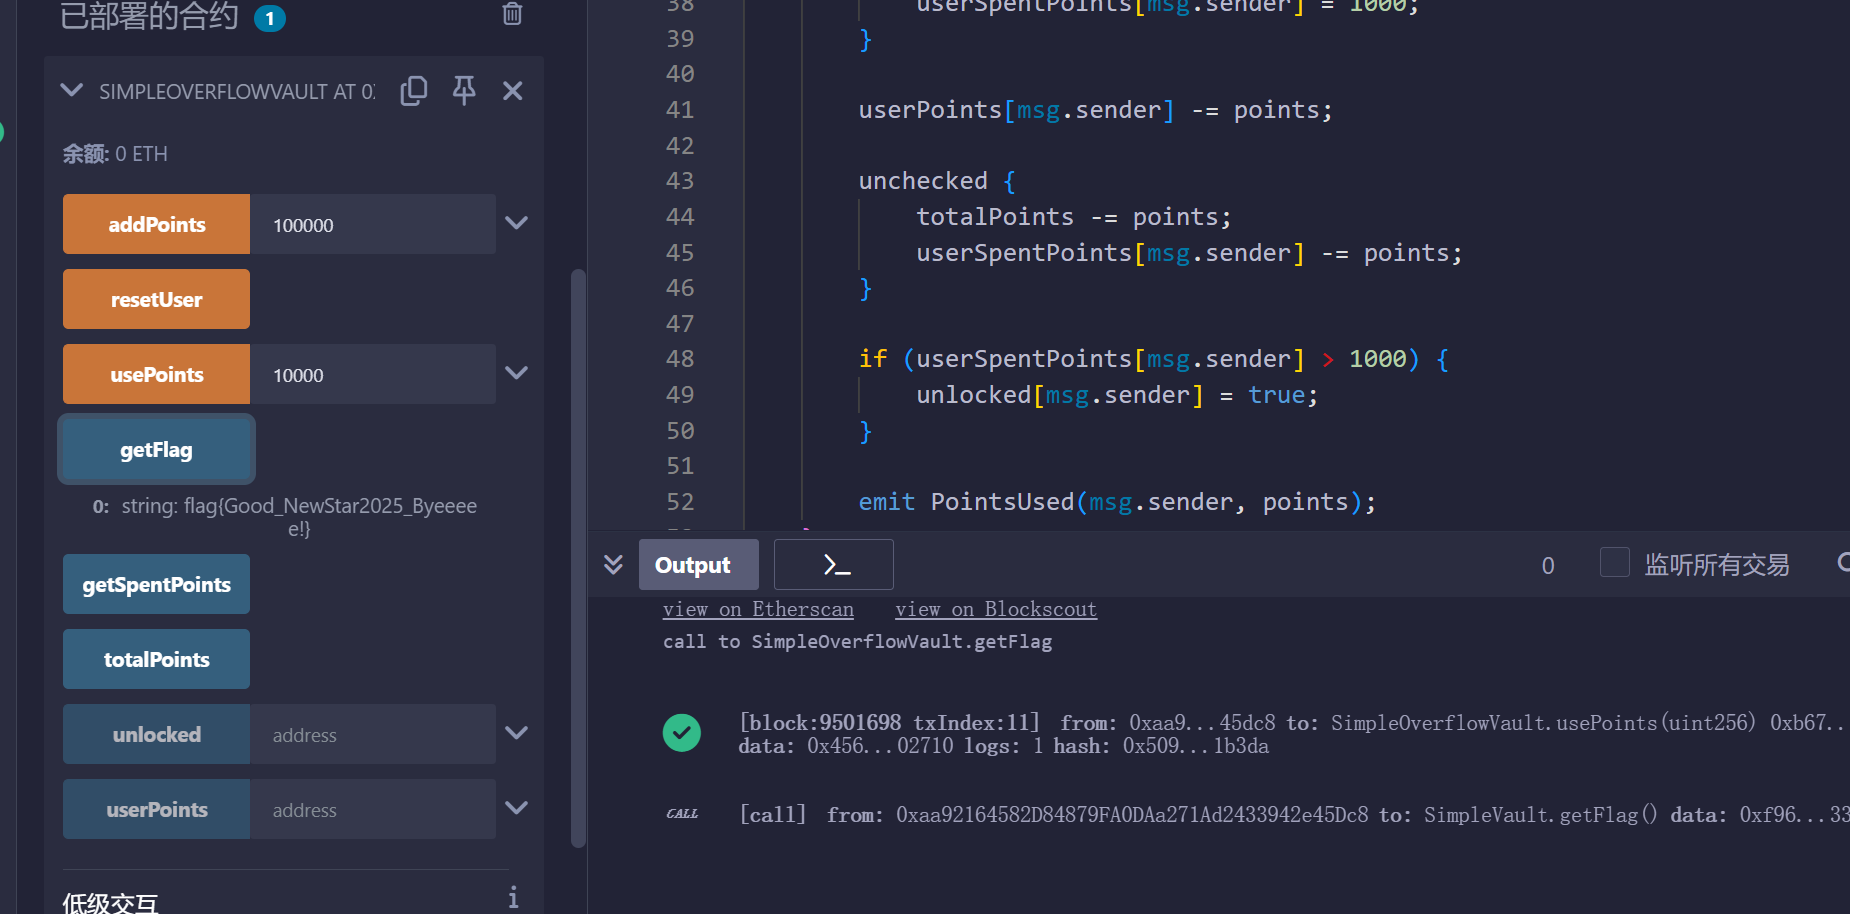Screen dimensions: 1850x914
Task: Click the low level interactions info icon
Action: 513,897
